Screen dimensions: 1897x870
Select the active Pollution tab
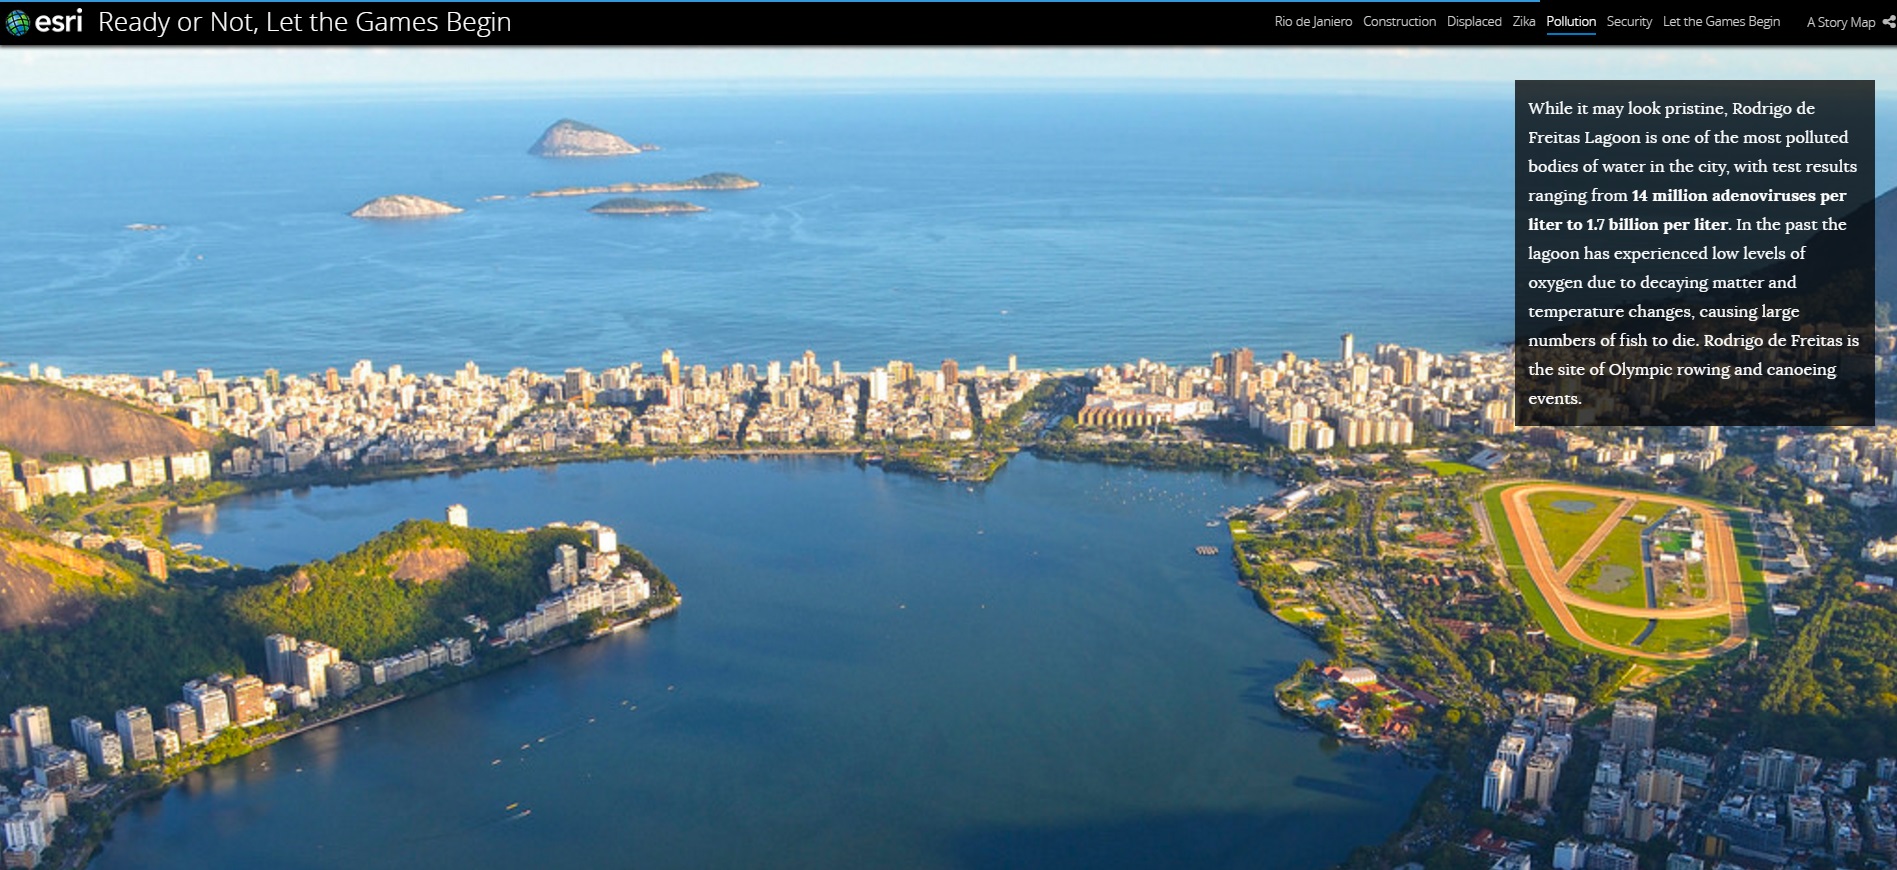[x=1570, y=22]
